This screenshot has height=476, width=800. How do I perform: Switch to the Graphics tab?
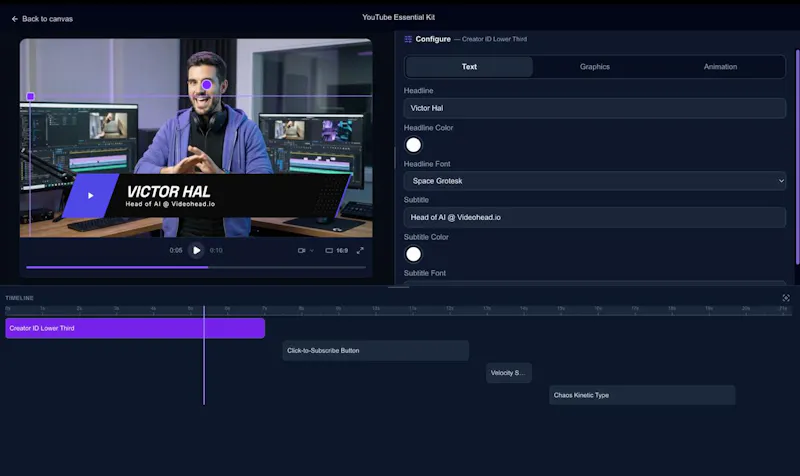tap(594, 67)
